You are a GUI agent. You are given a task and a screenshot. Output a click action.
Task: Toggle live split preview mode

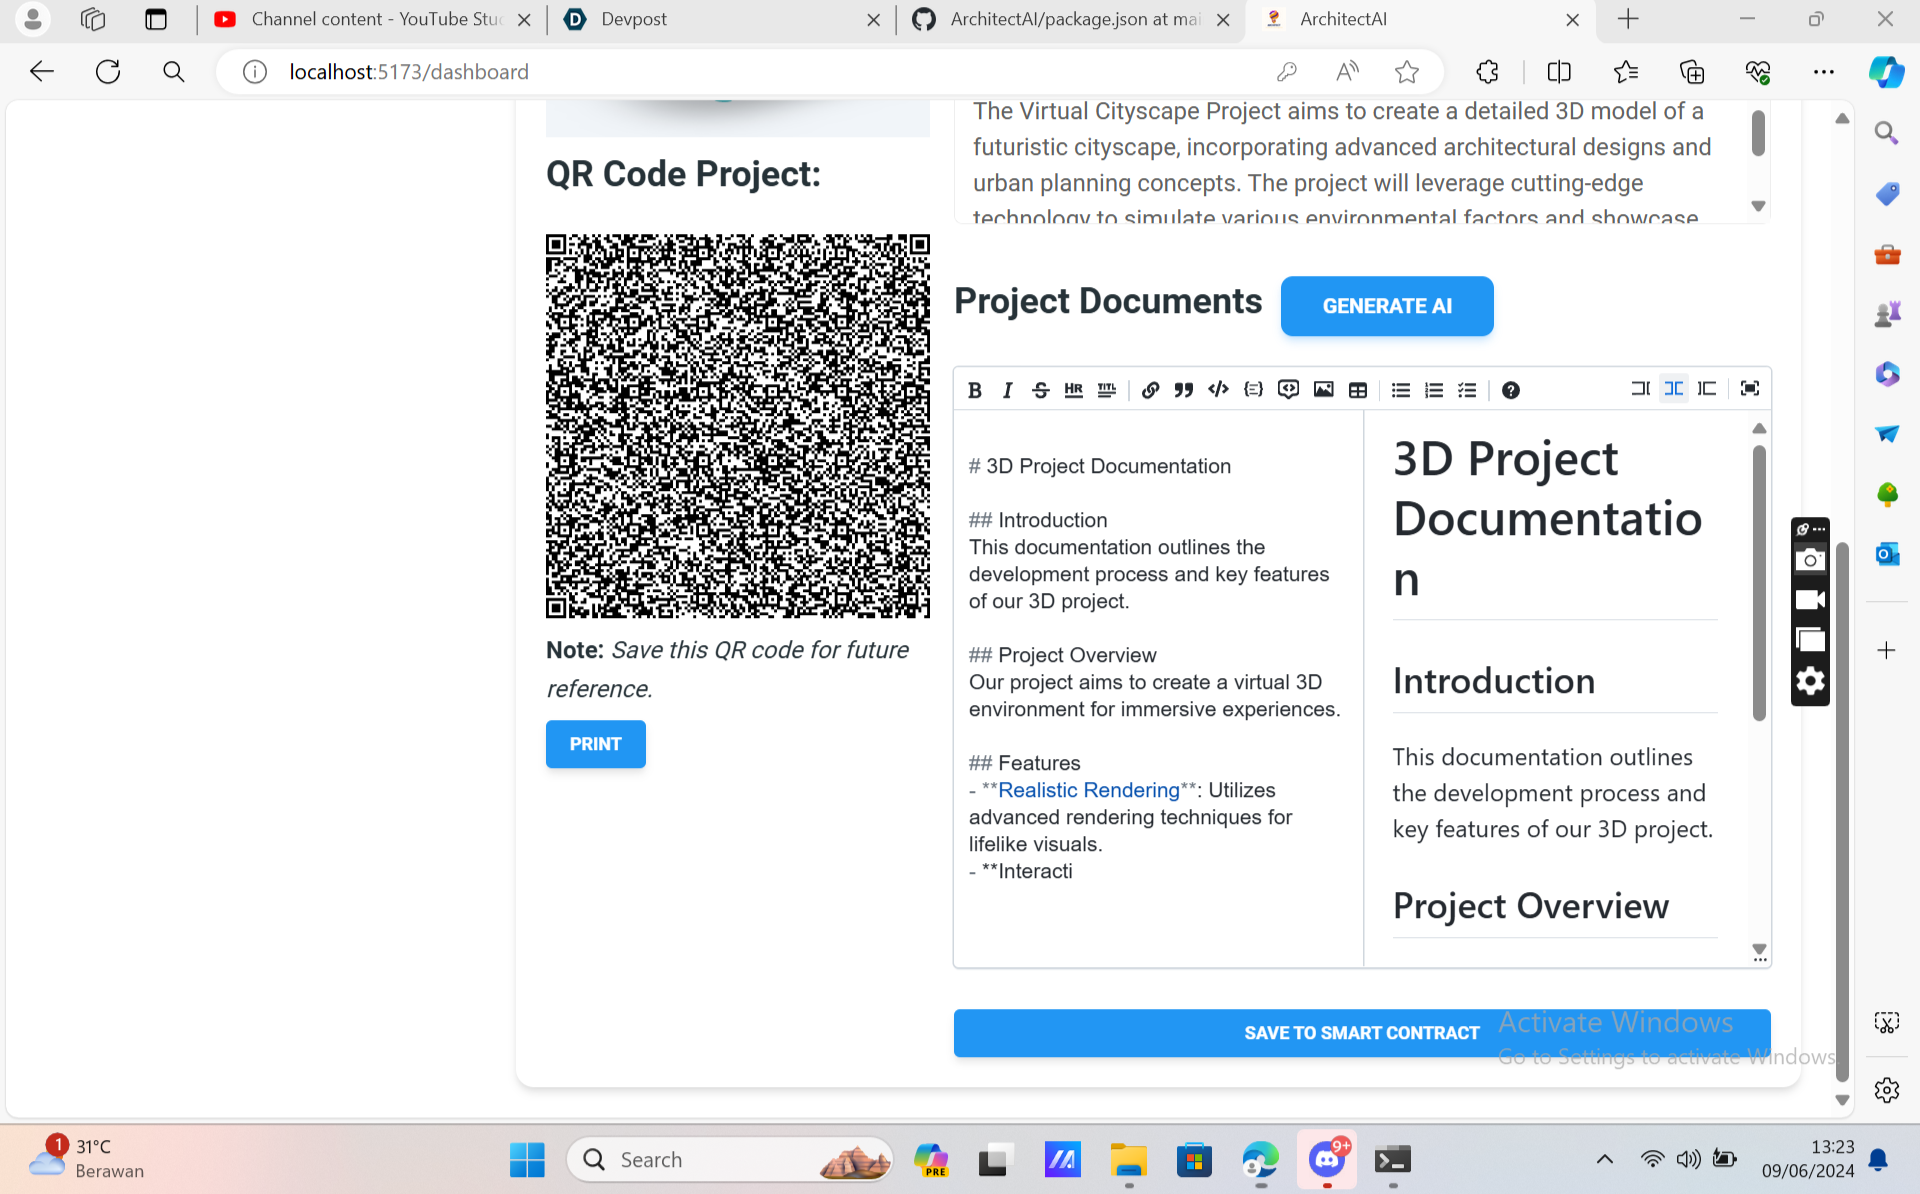click(x=1673, y=389)
